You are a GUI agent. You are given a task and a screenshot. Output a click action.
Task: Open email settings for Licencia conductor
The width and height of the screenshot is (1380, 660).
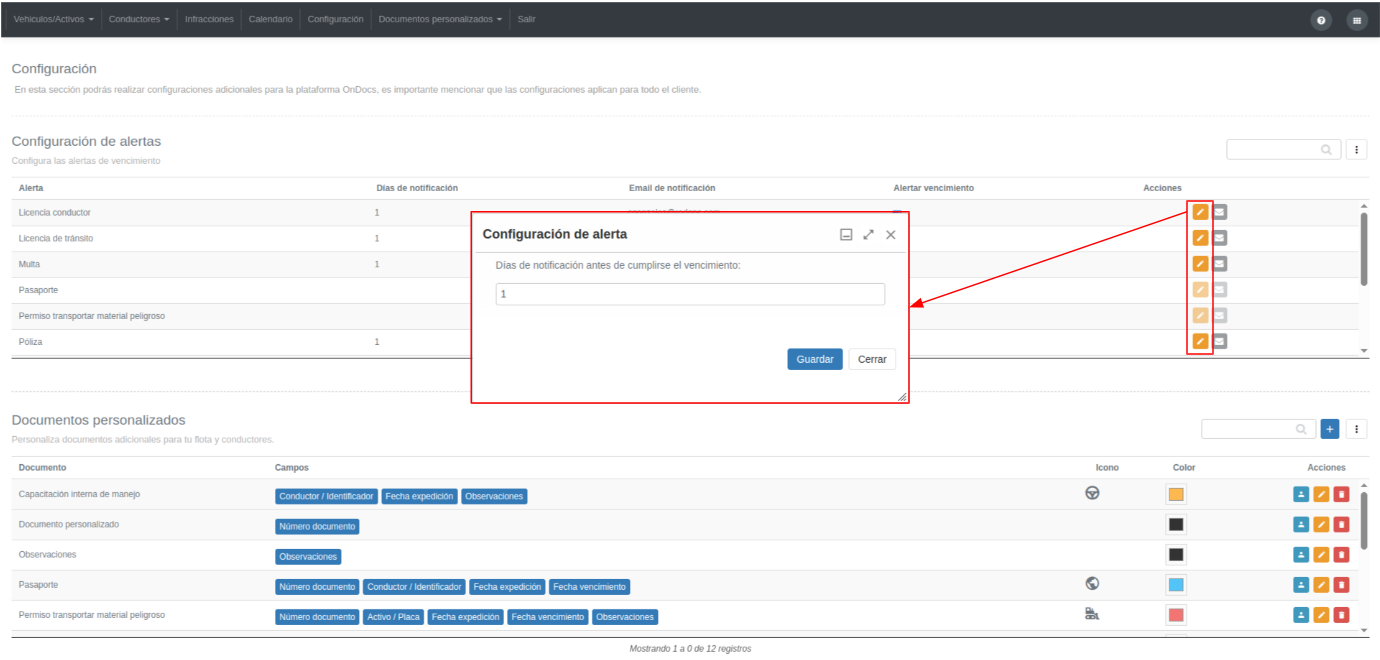click(1220, 212)
